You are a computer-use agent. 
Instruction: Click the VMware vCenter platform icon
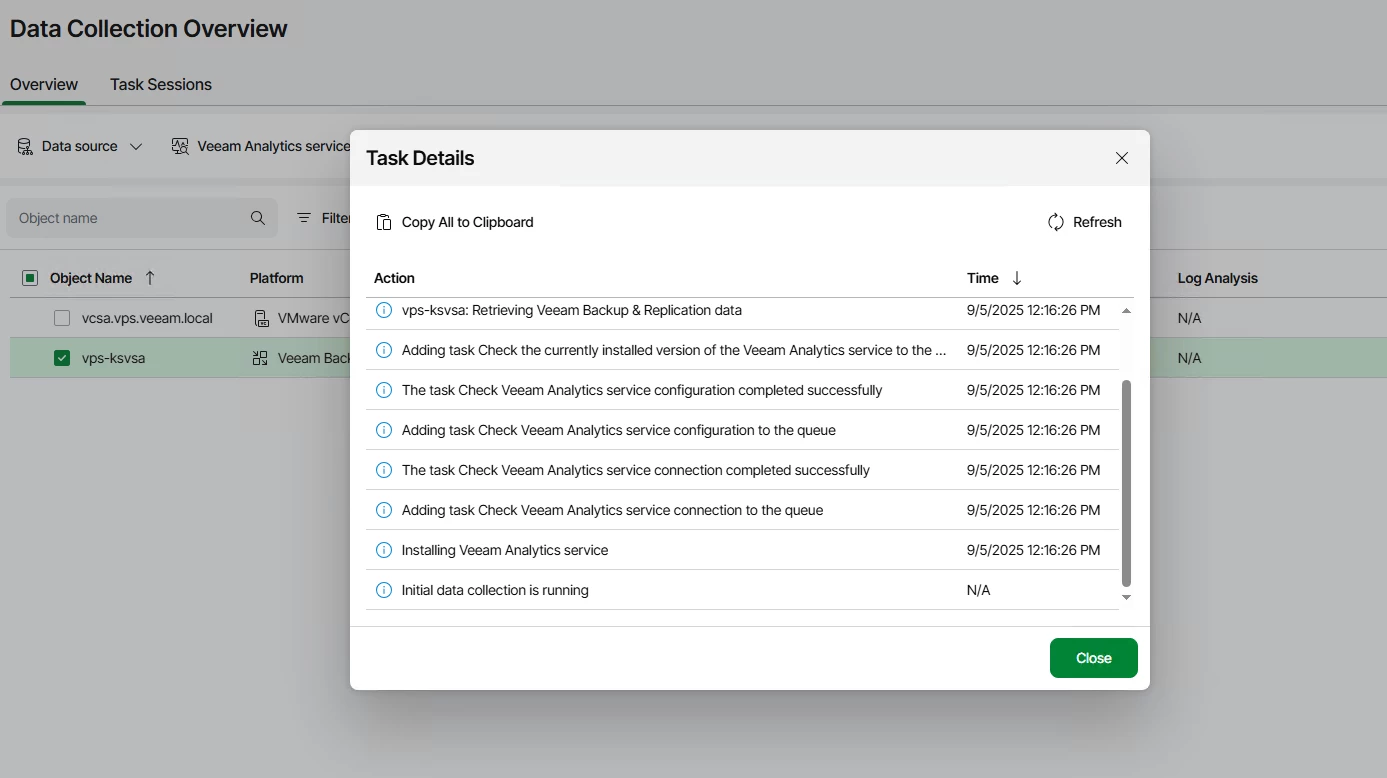[261, 318]
